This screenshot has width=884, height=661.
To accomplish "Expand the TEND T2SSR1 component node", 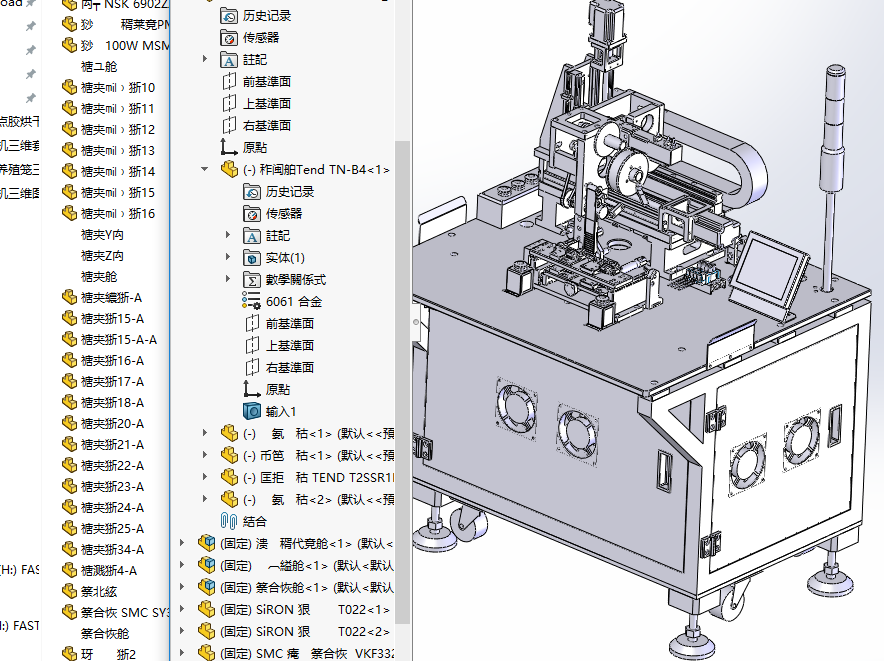I will (205, 477).
